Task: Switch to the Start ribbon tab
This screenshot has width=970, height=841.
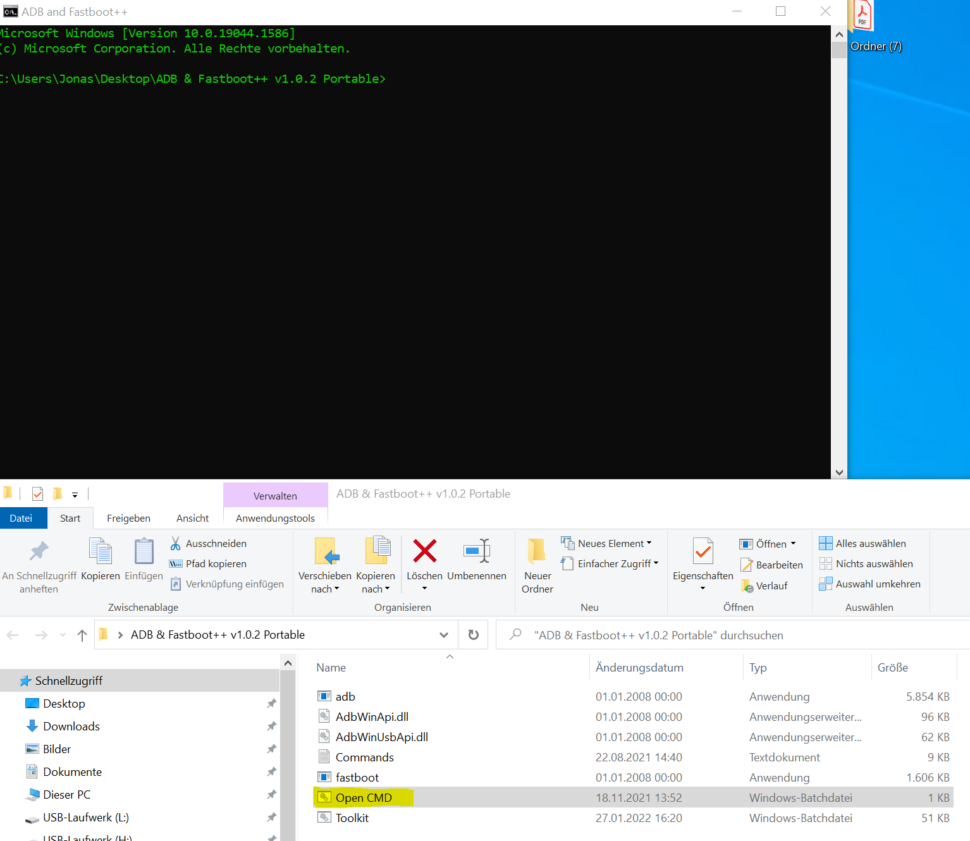Action: tap(70, 518)
